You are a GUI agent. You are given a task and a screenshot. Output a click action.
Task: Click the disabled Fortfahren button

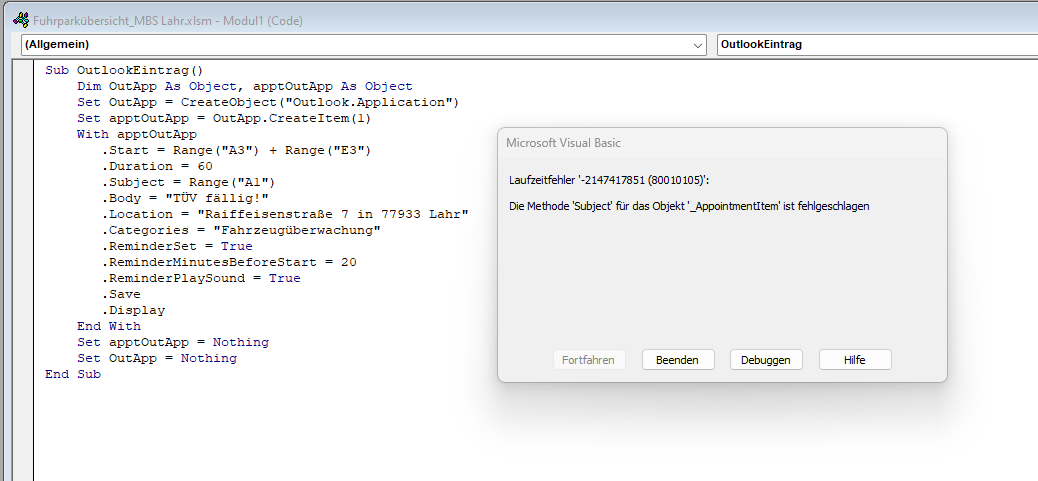pos(589,360)
